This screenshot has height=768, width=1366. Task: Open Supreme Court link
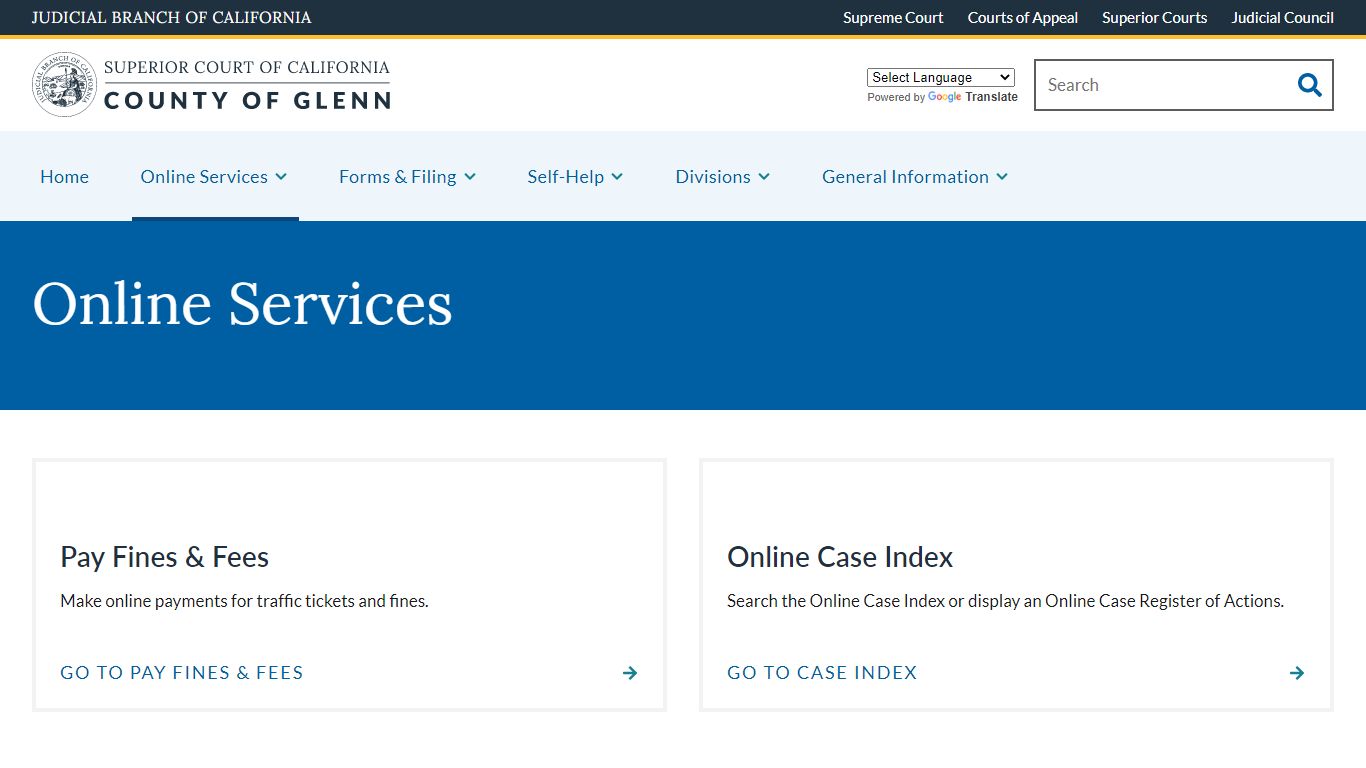893,17
